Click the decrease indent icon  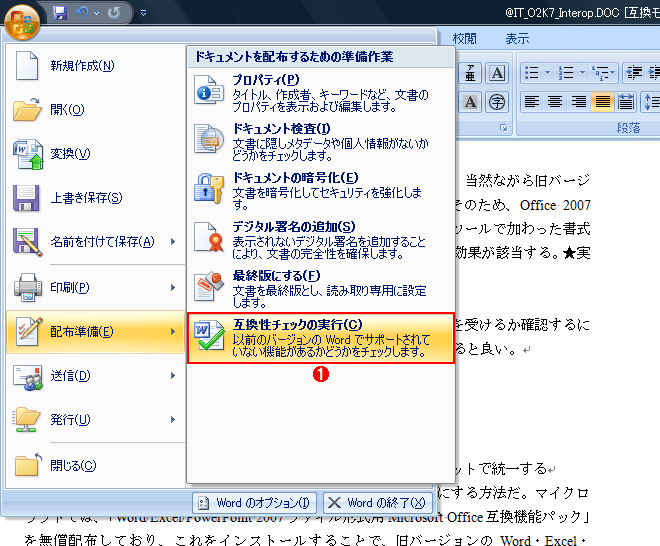coord(634,72)
